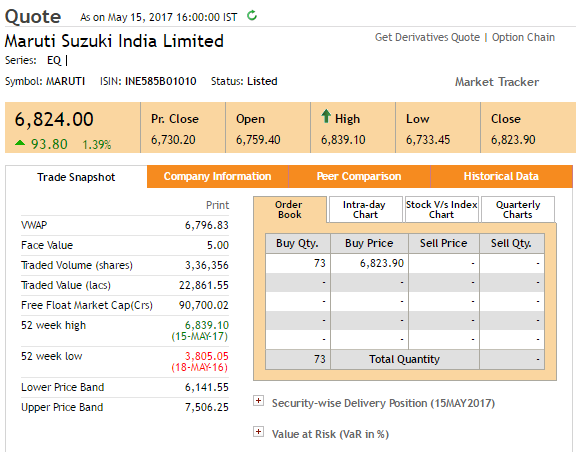Open the Quarterly Charts tab
The image size is (583, 452).
coord(518,210)
